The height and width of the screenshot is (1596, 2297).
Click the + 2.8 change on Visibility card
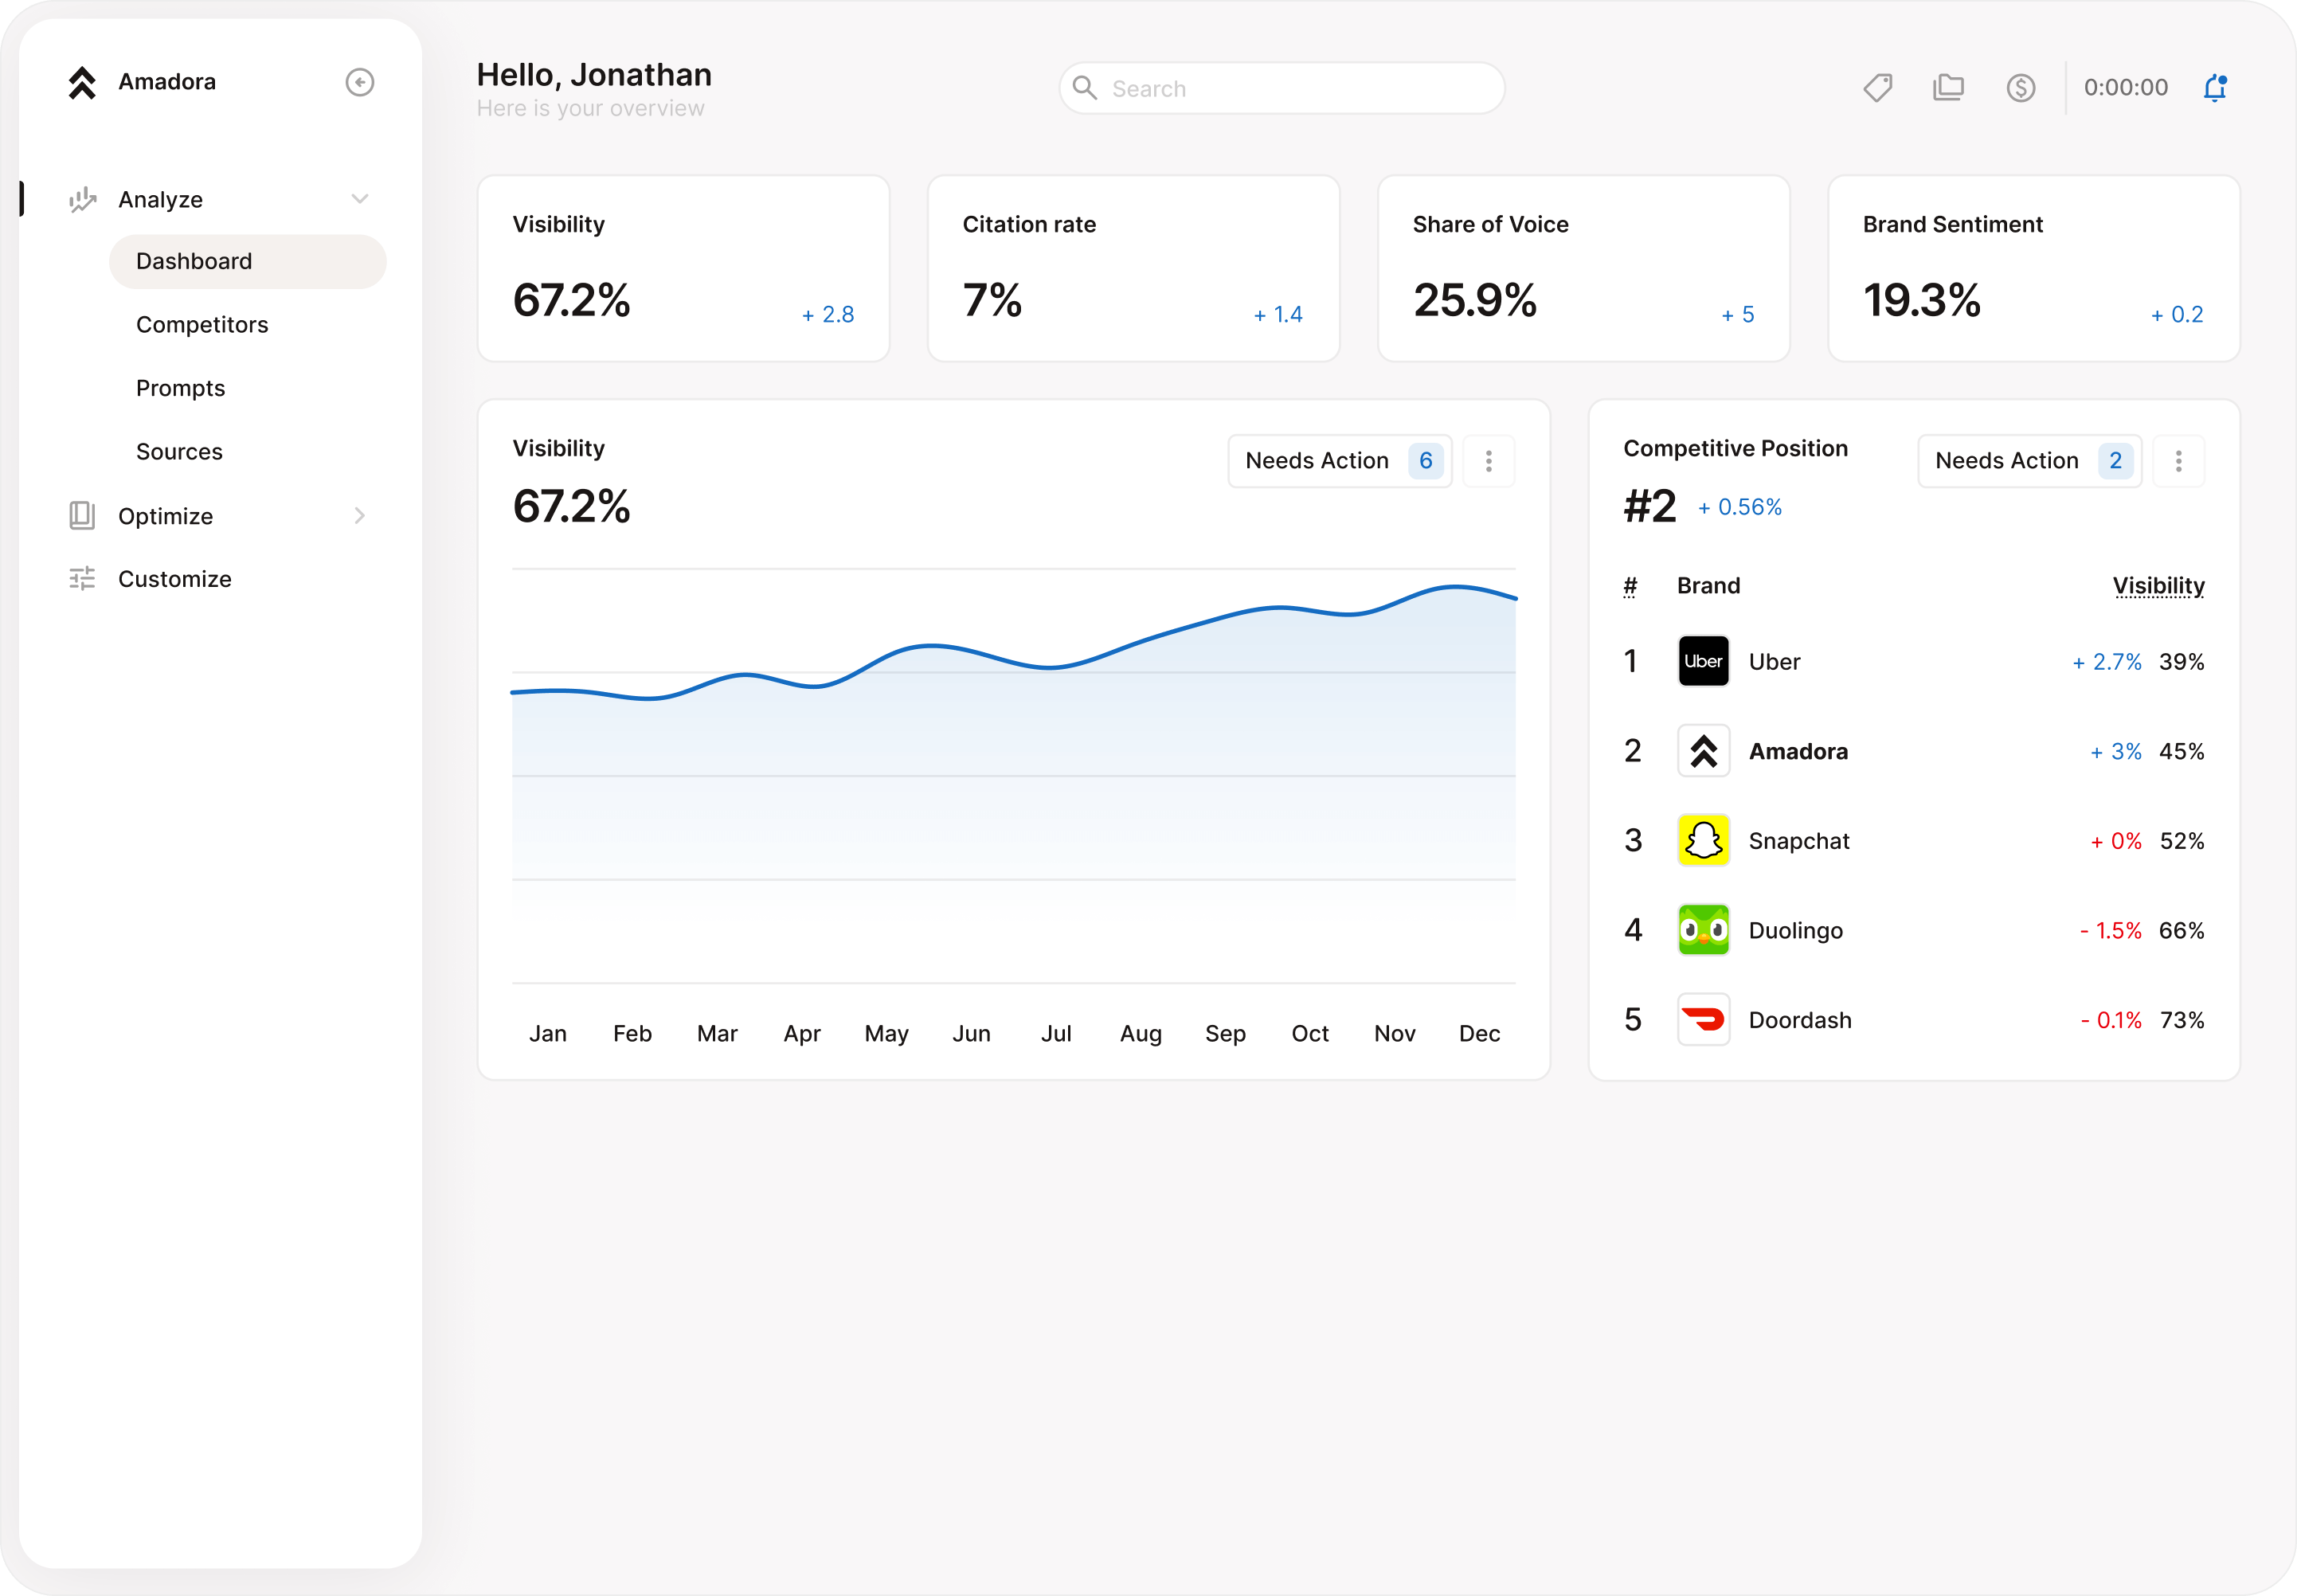pyautogui.click(x=828, y=315)
